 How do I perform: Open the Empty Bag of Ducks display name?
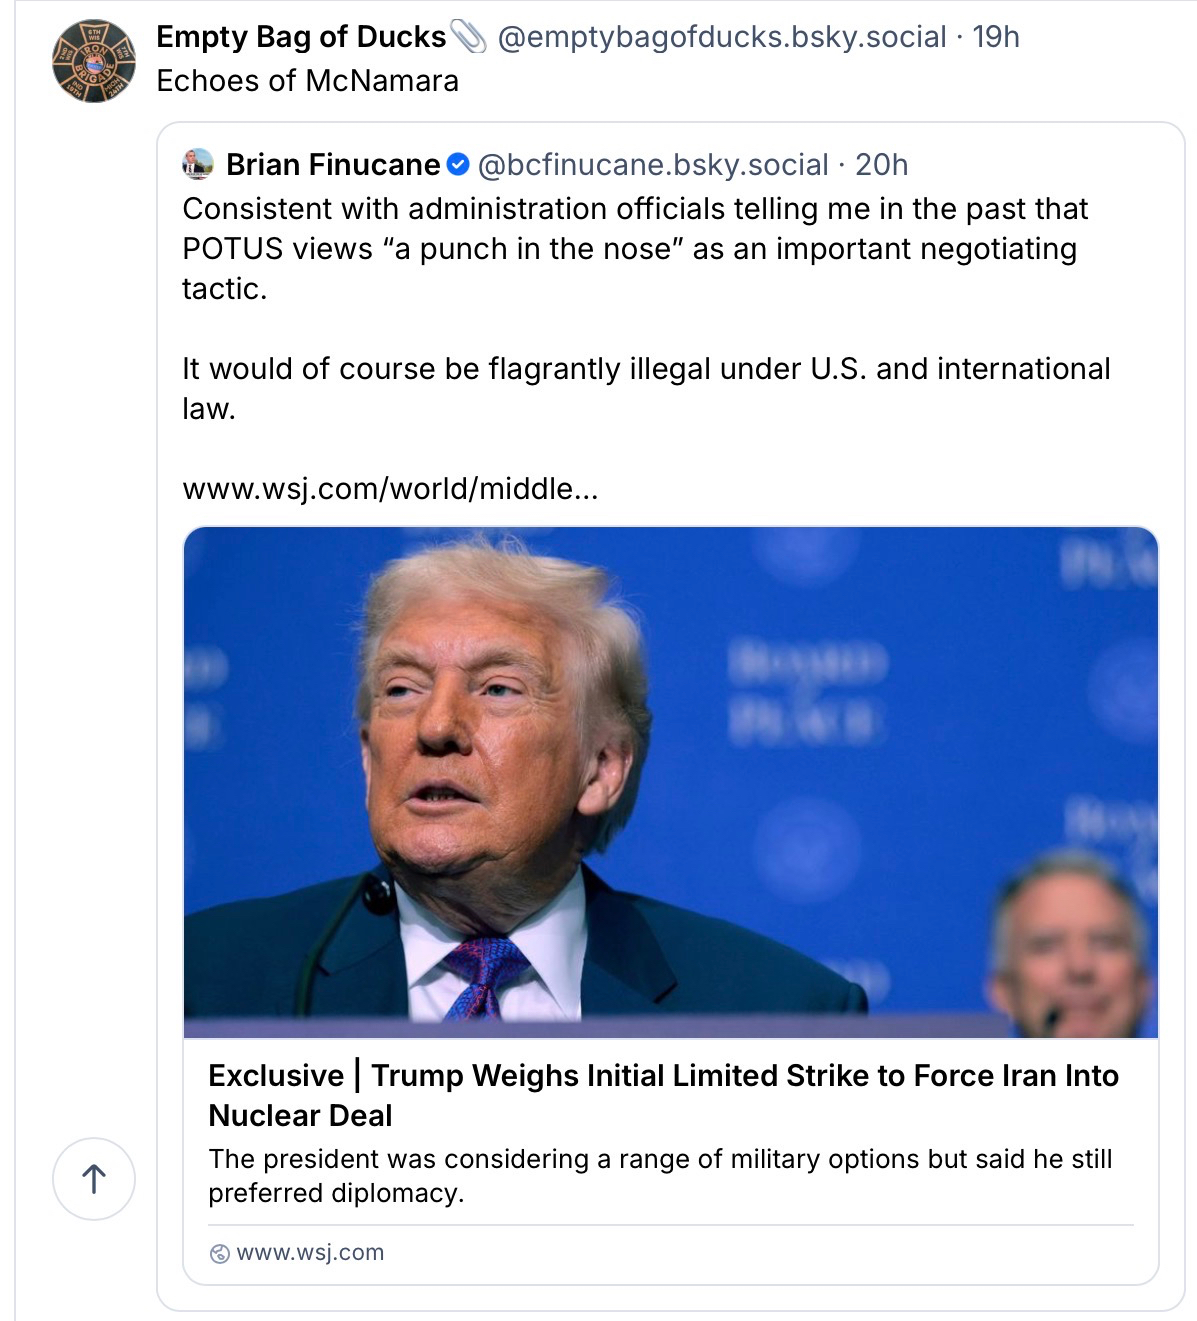pos(301,37)
